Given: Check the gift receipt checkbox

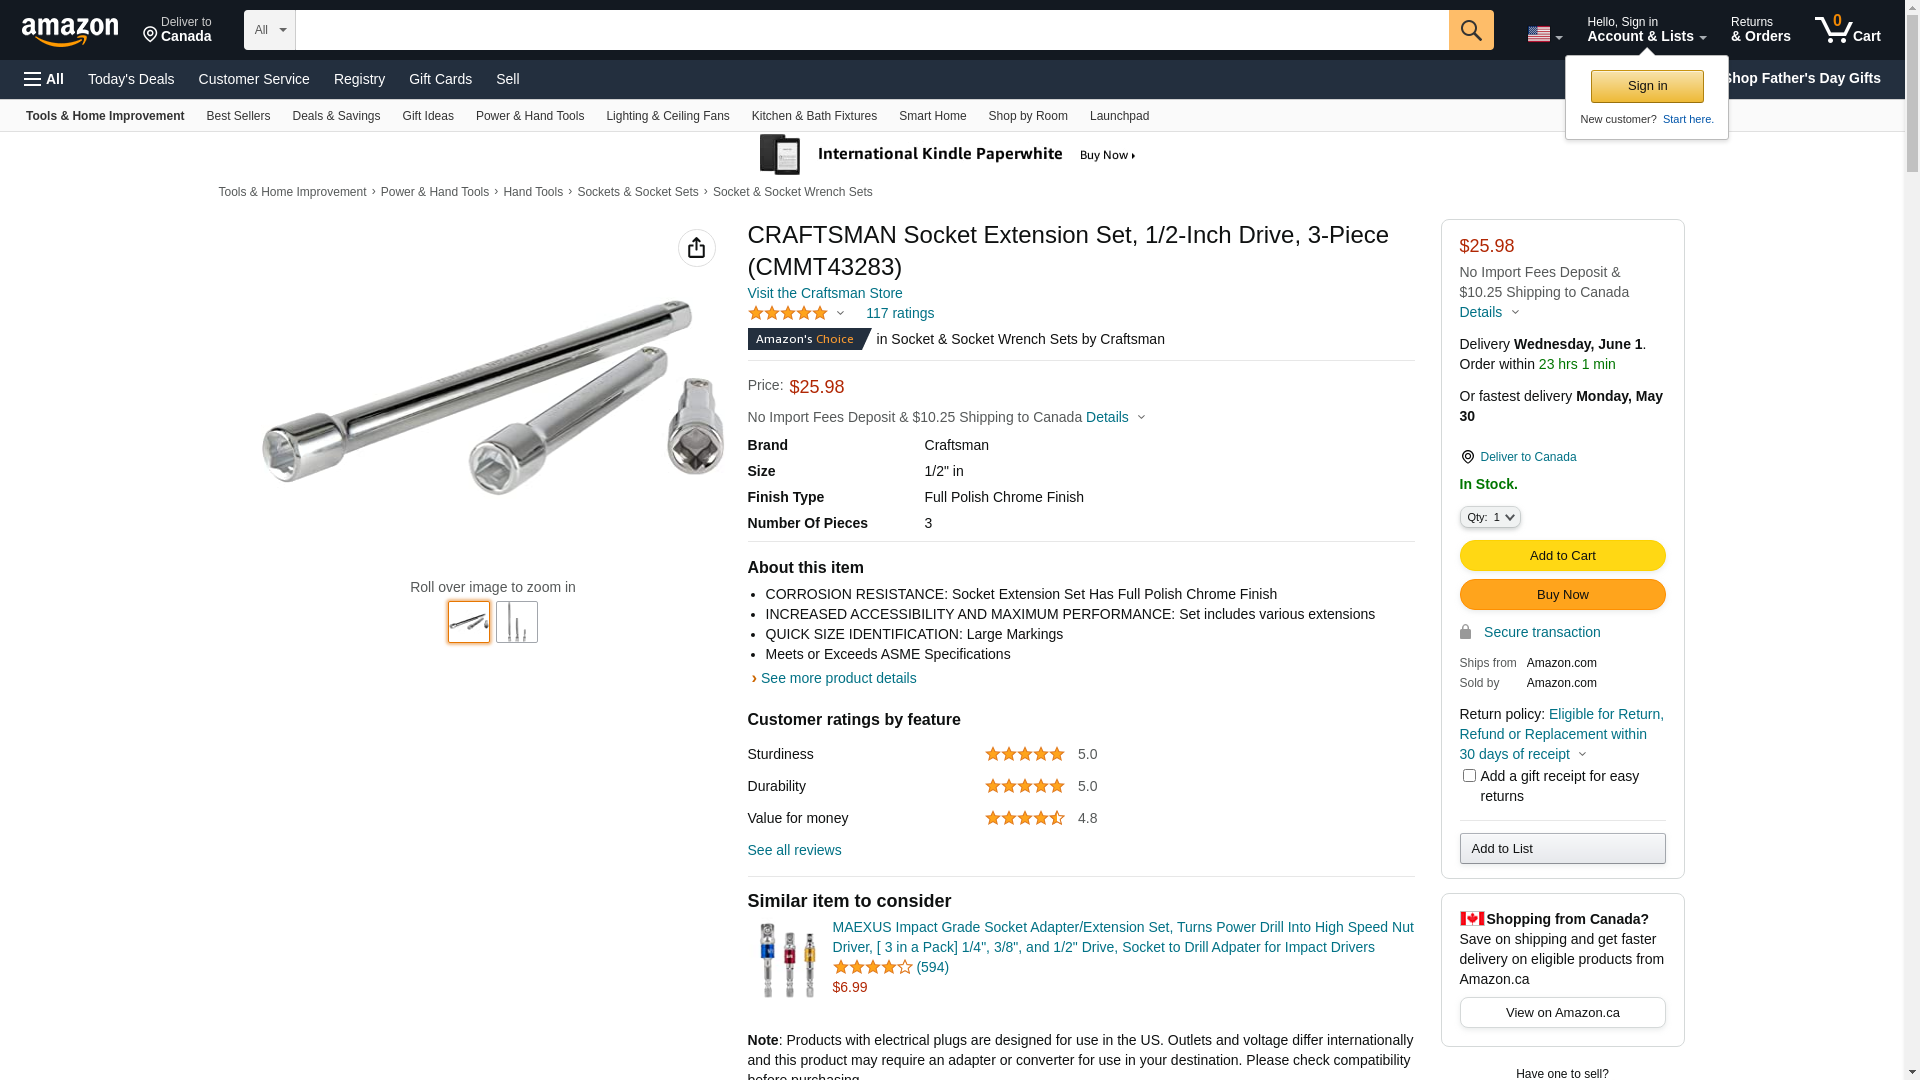Looking at the screenshot, I should 1469,776.
